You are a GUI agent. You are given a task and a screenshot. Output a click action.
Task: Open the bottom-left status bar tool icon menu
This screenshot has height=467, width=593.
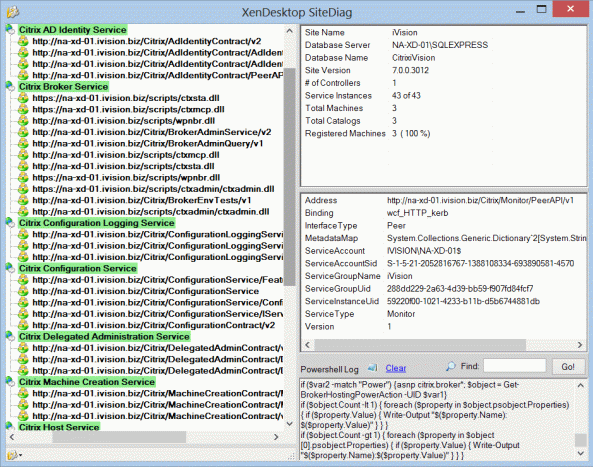click(14, 455)
